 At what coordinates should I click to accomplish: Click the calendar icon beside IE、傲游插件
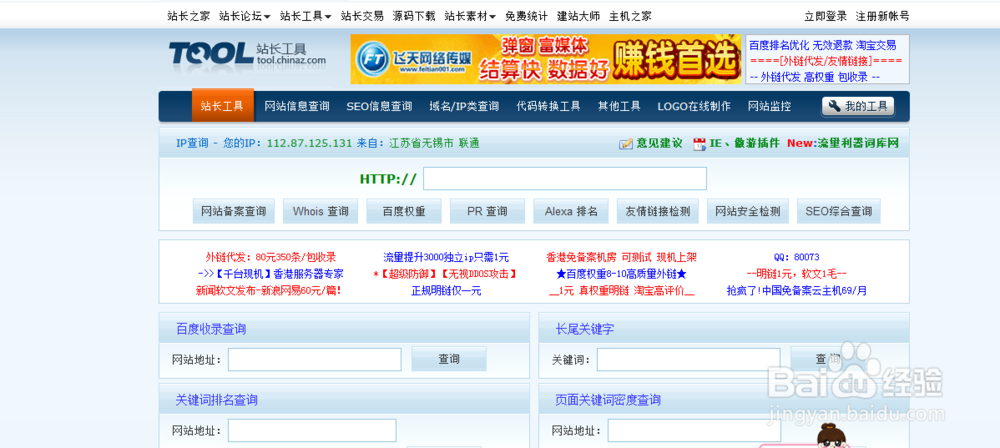pos(700,144)
